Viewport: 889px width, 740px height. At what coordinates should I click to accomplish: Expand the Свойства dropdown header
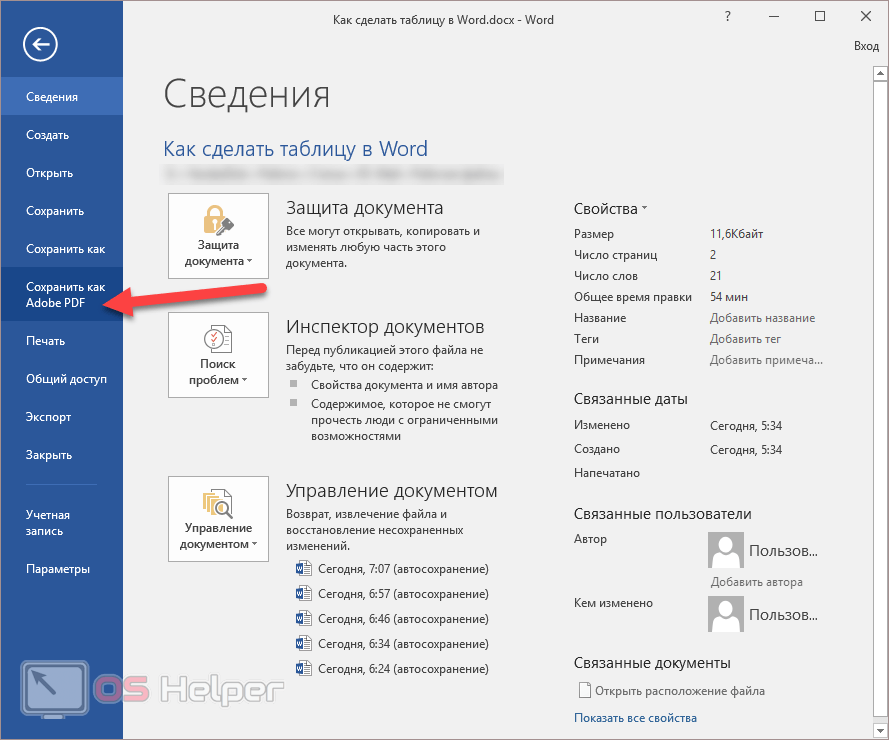coord(610,209)
